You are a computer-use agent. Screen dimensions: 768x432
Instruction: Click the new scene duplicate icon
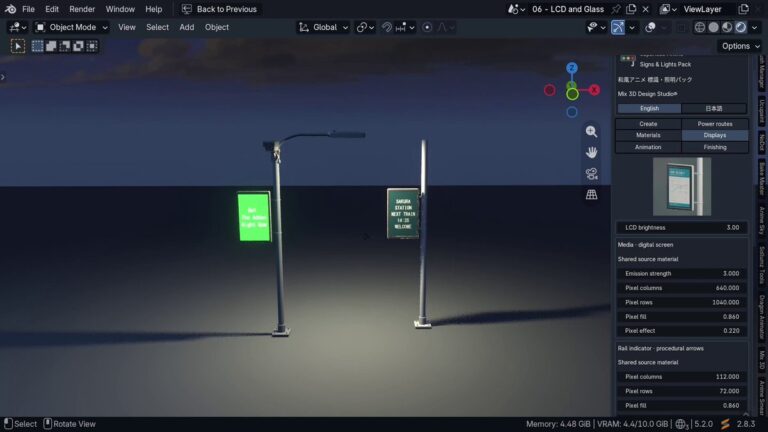tap(631, 9)
